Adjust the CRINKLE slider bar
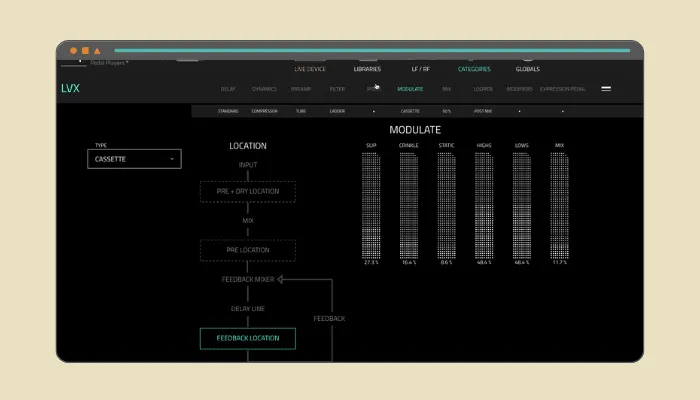 [x=408, y=205]
